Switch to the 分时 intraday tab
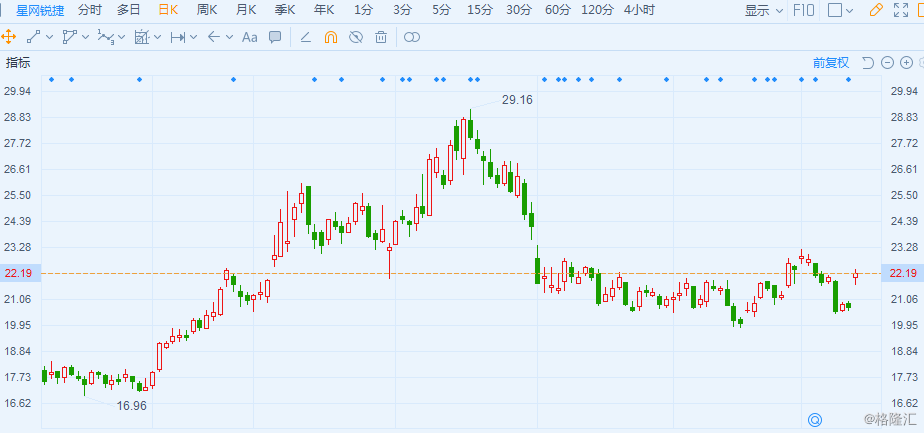 tap(89, 10)
